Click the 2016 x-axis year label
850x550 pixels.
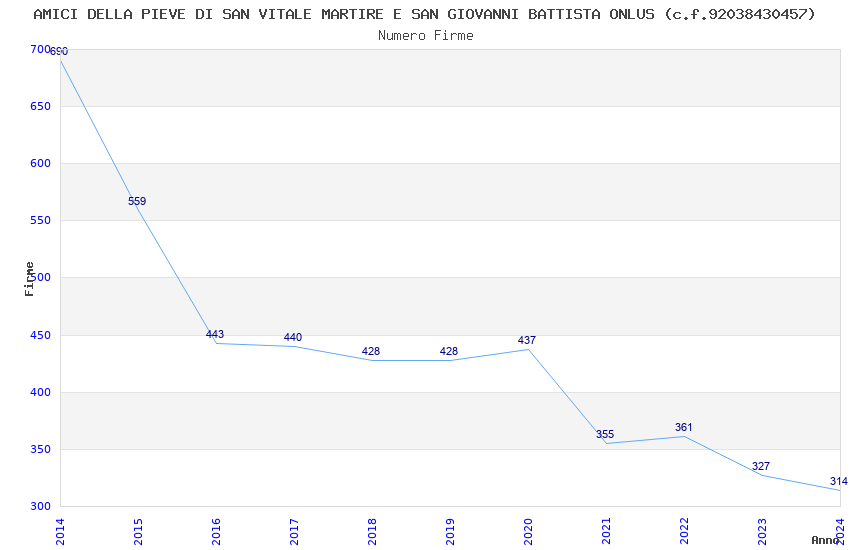click(216, 532)
